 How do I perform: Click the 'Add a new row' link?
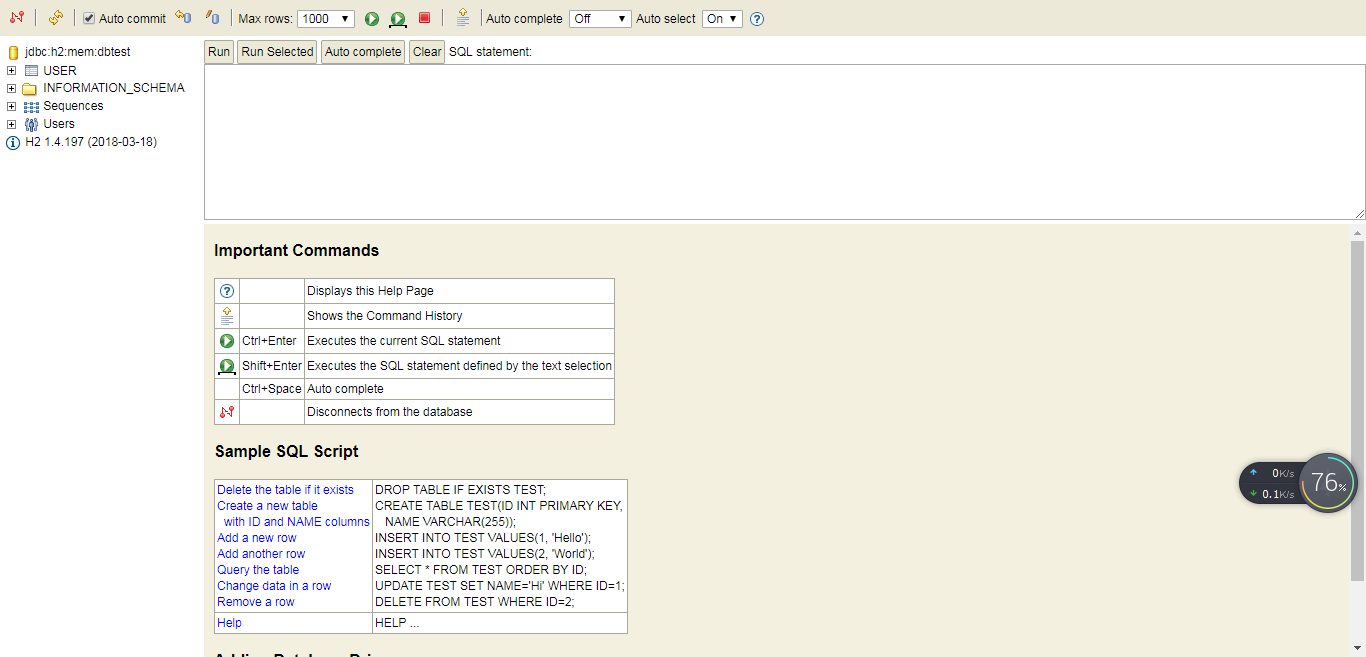(x=257, y=538)
